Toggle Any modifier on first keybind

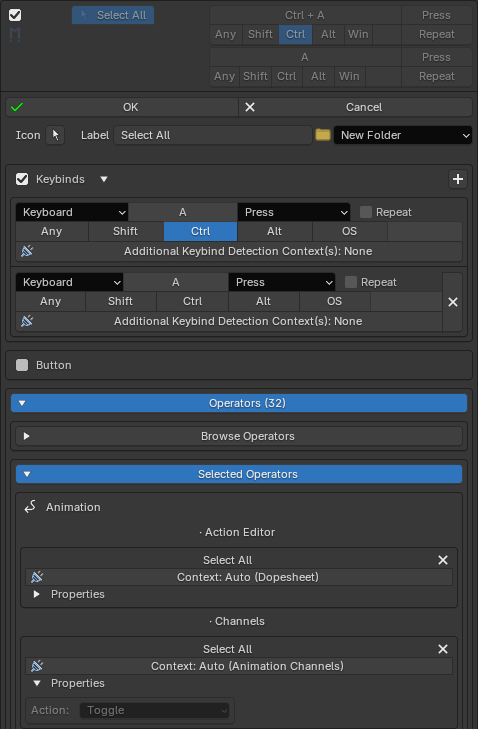pyautogui.click(x=52, y=232)
